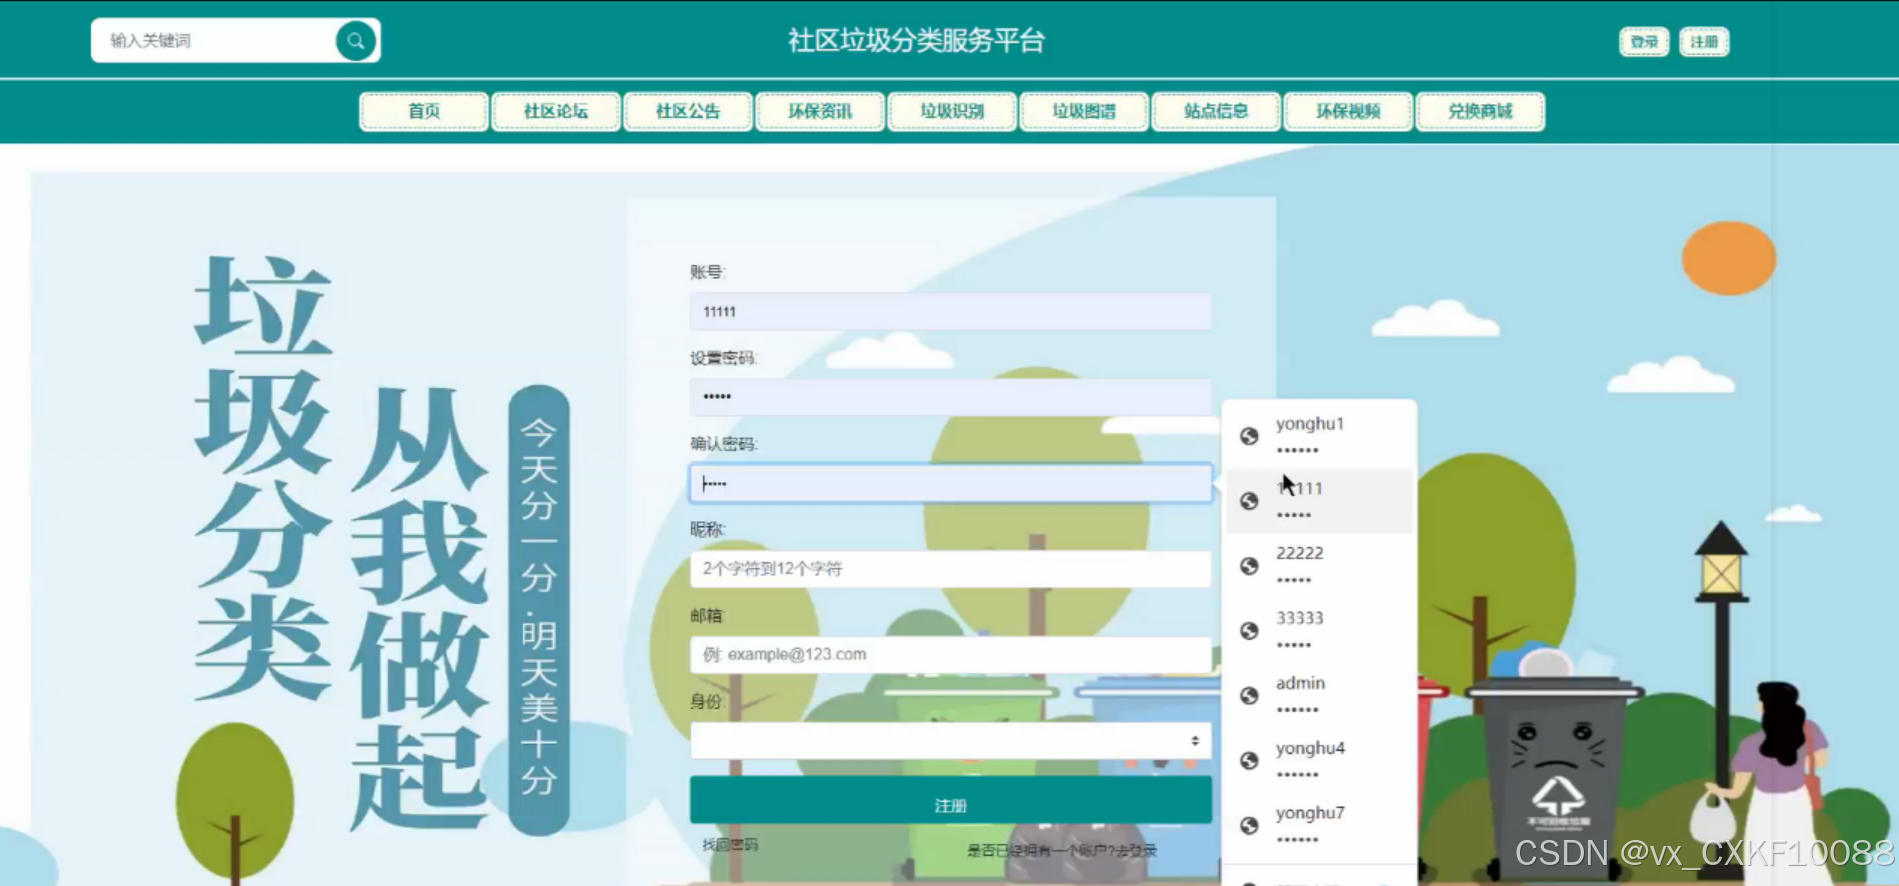Go to 环保资讯 in navigation
Screen dimensions: 1899x886
pos(820,111)
